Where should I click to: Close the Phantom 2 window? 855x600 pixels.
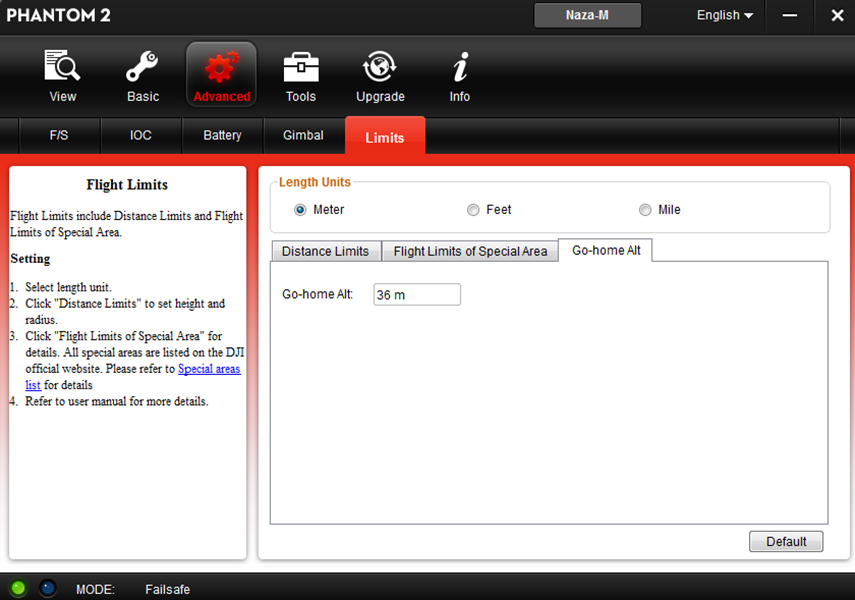837,16
